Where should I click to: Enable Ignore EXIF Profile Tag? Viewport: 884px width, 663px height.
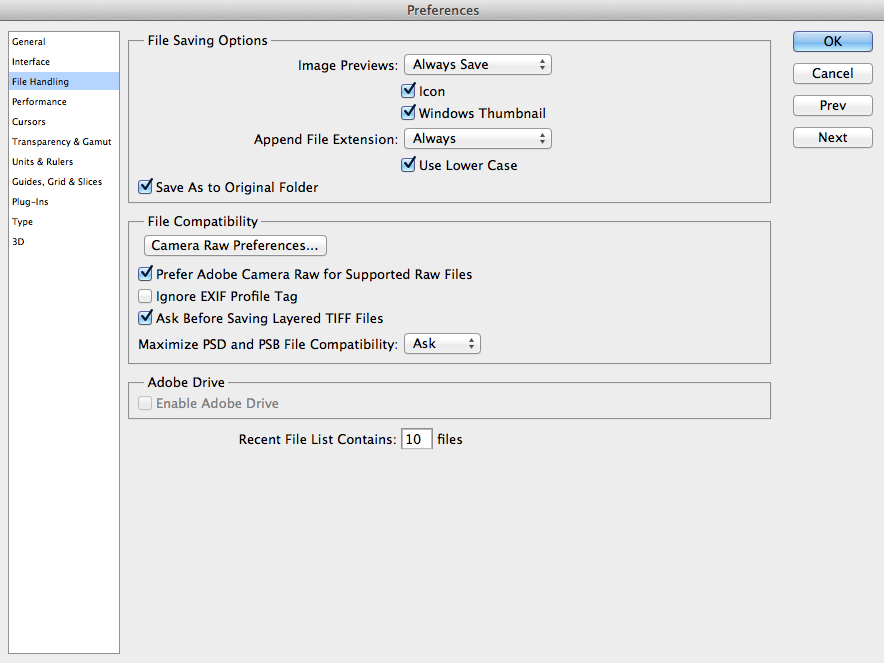(145, 296)
